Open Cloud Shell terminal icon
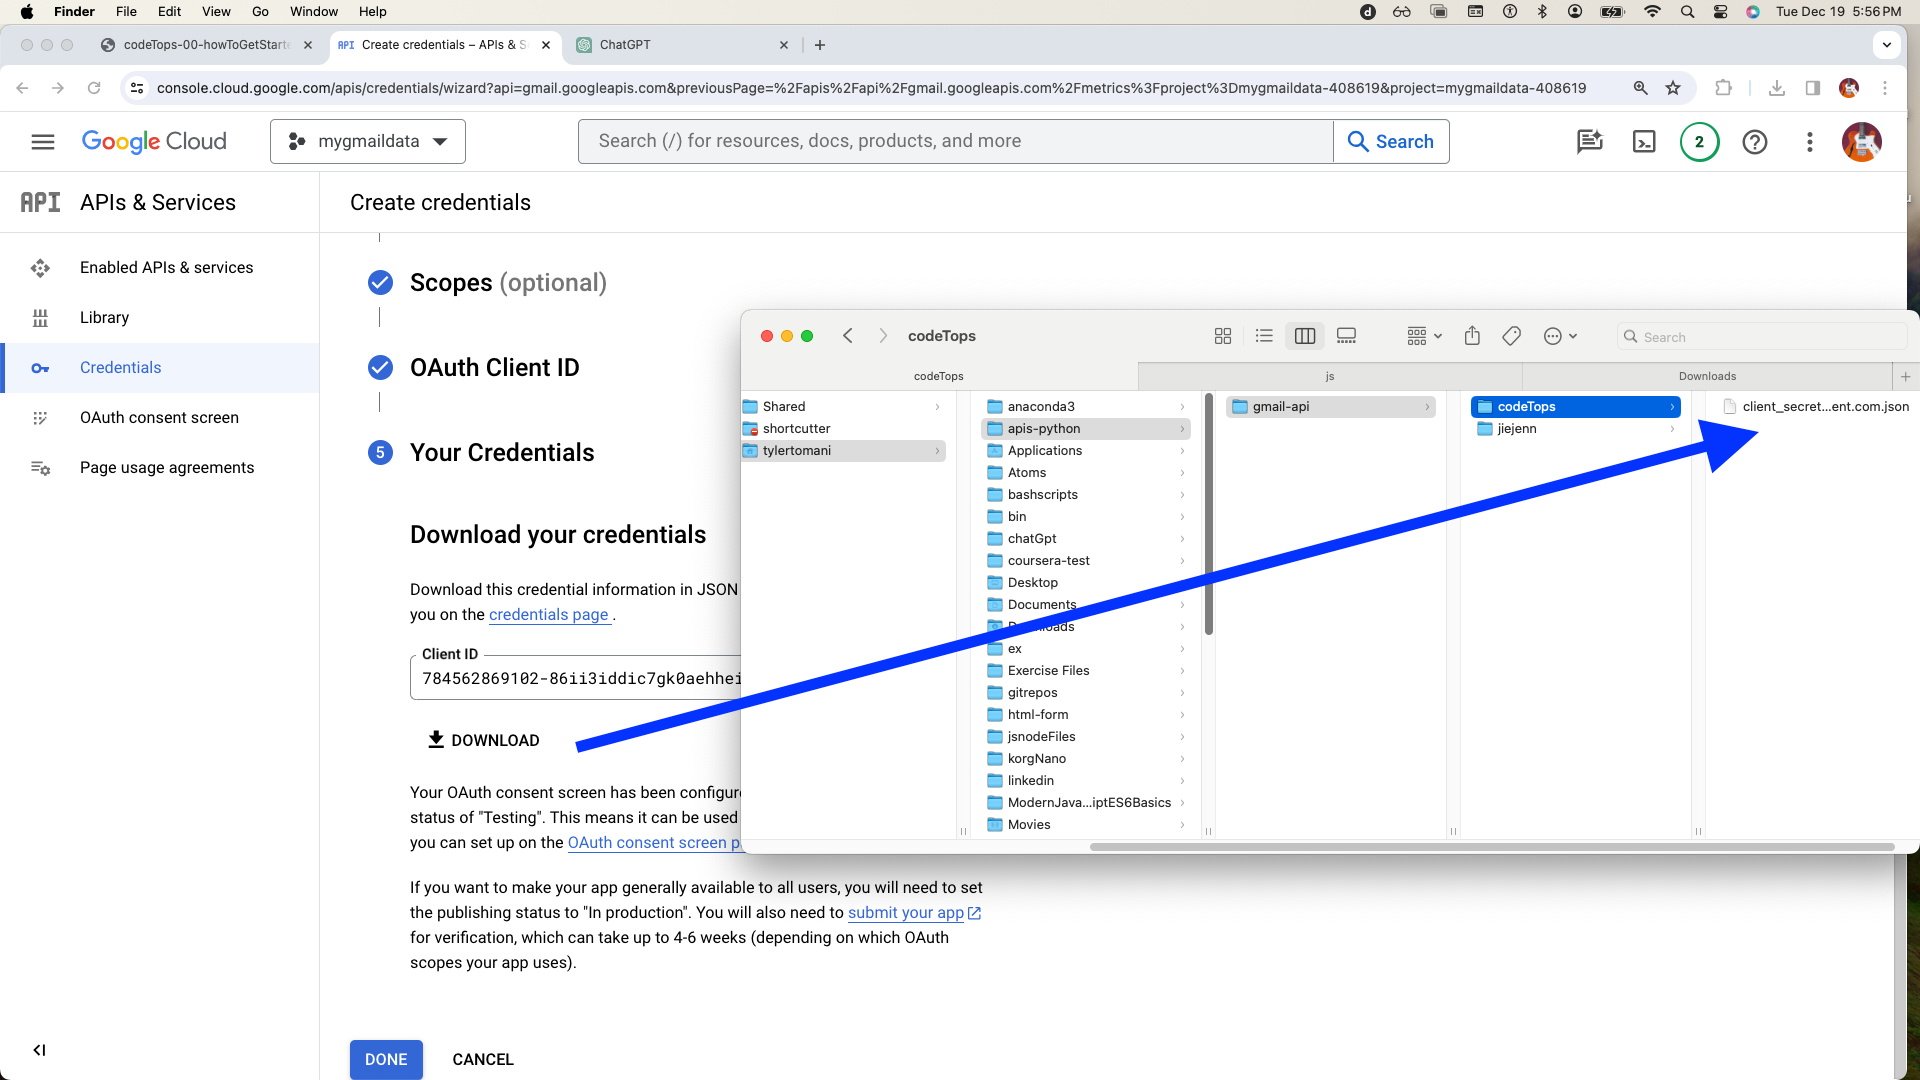The image size is (1920, 1080). 1644,142
